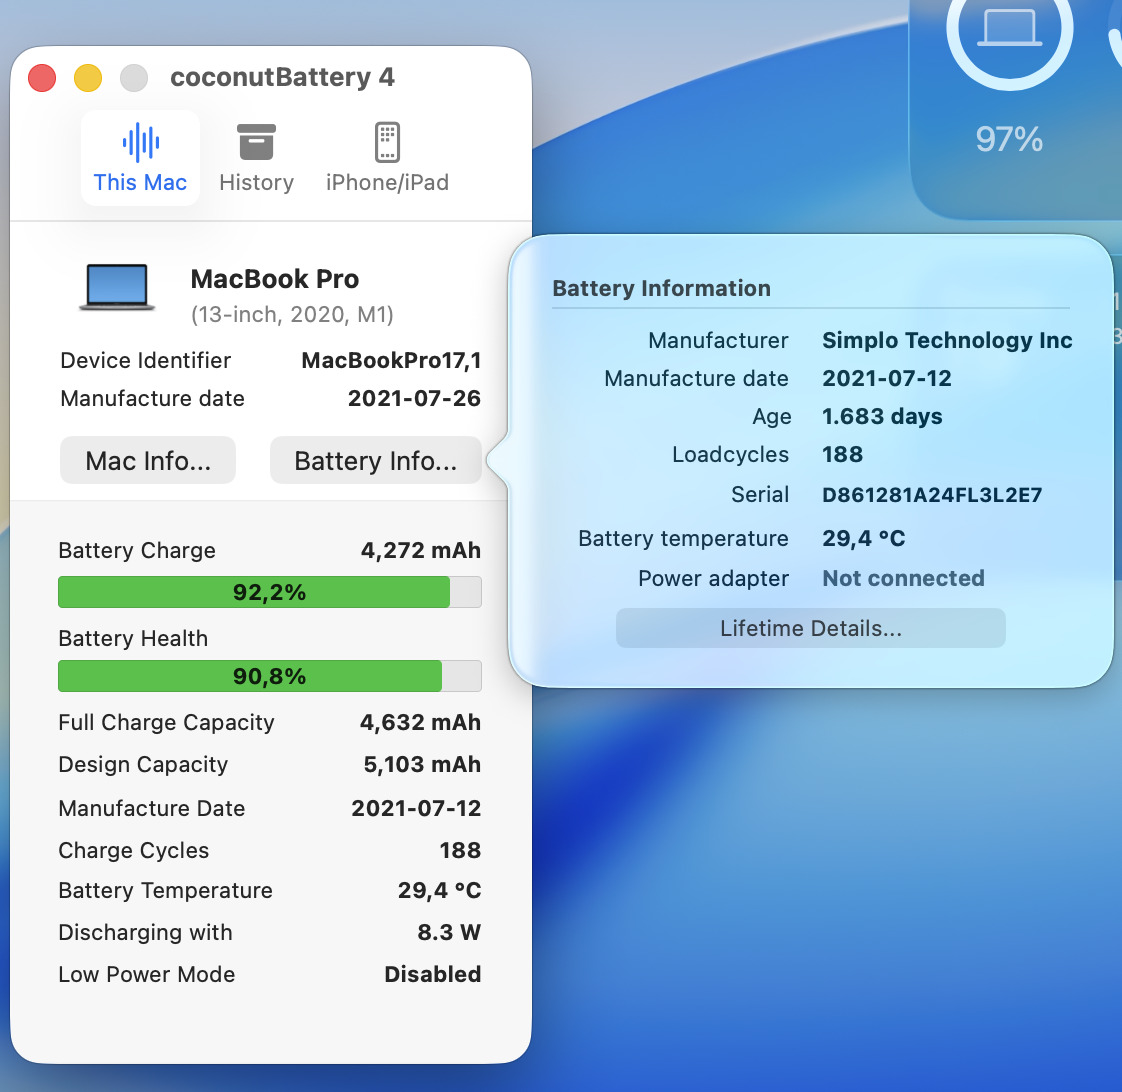Click the 97% label in the widget

[x=1009, y=139]
